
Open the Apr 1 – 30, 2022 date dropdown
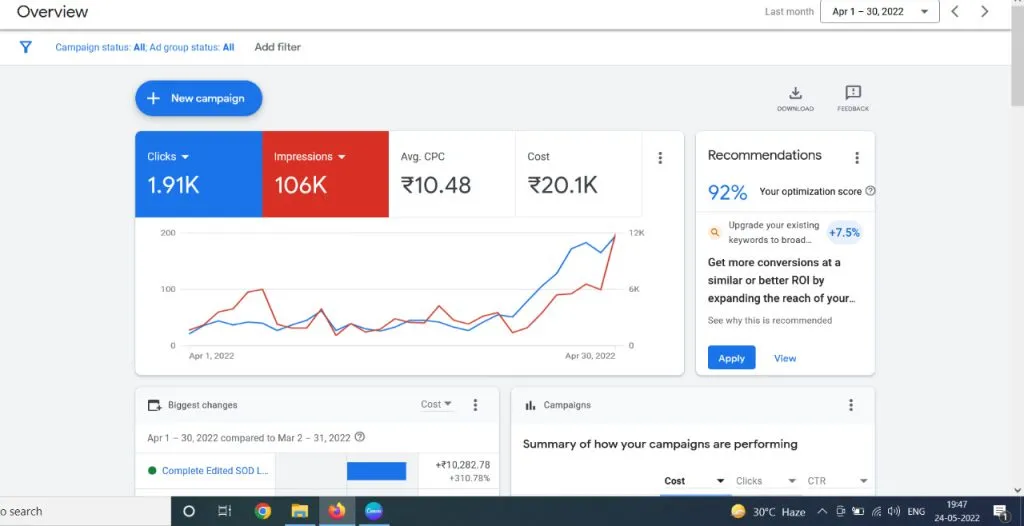coord(880,11)
